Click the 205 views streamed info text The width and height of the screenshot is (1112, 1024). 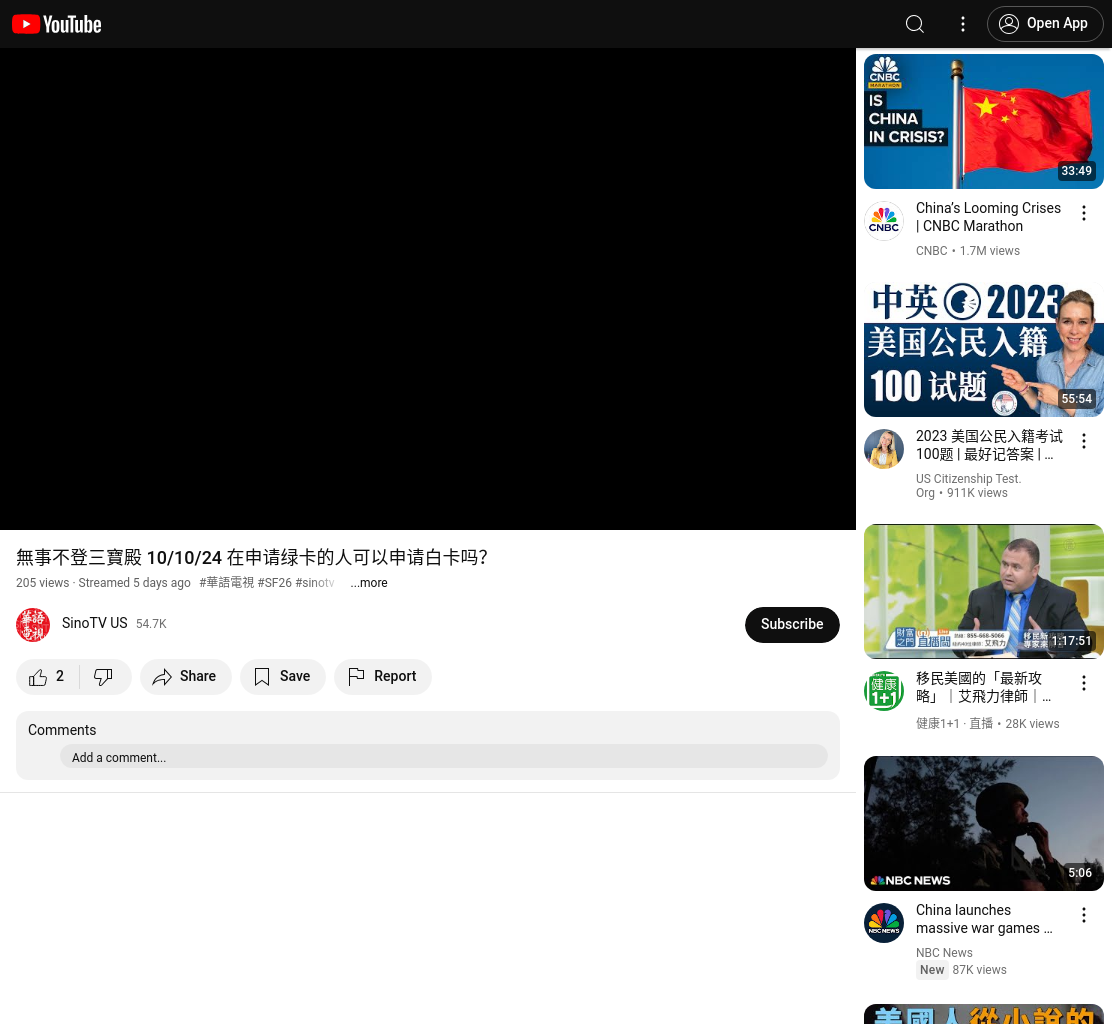pyautogui.click(x=104, y=583)
